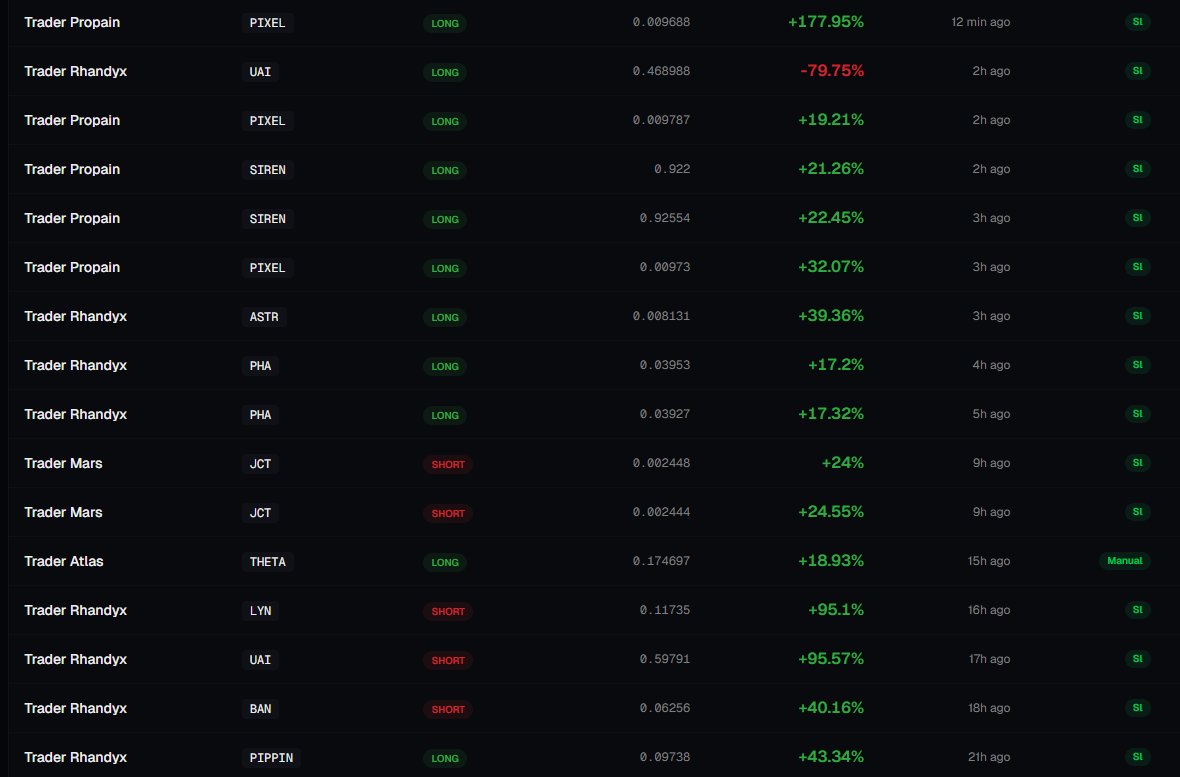Viewport: 1180px width, 777px height.
Task: Toggle the LONG pill on the PIPPIN trade
Action: (x=444, y=758)
